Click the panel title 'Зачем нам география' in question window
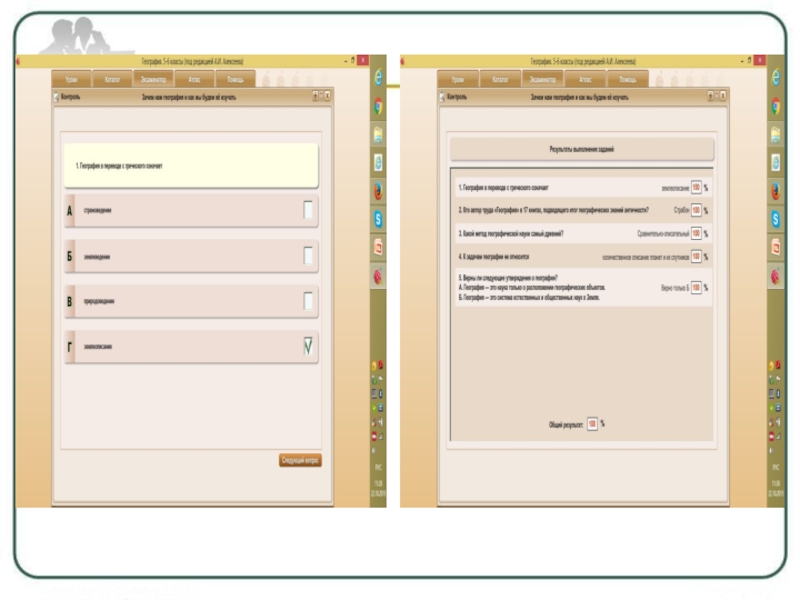The width and height of the screenshot is (800, 600). (x=189, y=97)
